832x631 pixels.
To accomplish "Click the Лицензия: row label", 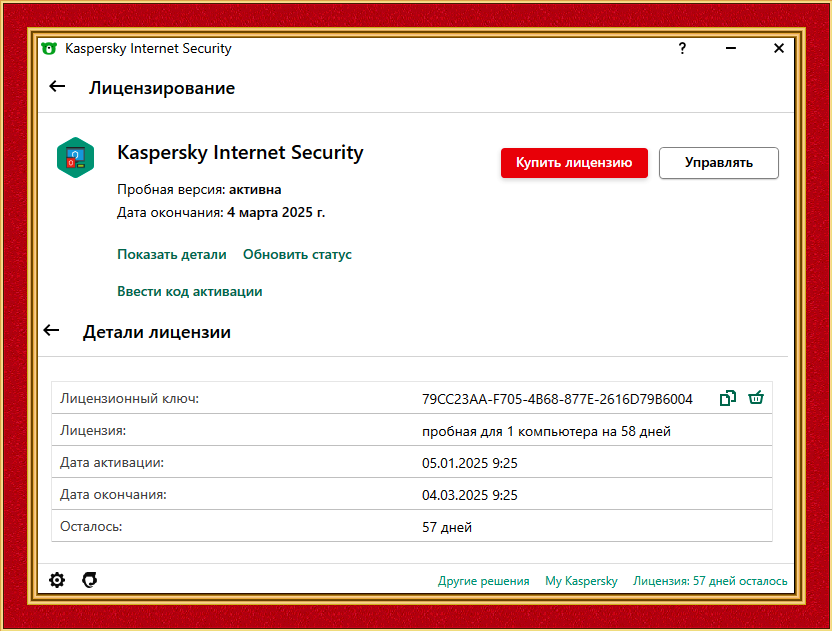I will point(93,430).
